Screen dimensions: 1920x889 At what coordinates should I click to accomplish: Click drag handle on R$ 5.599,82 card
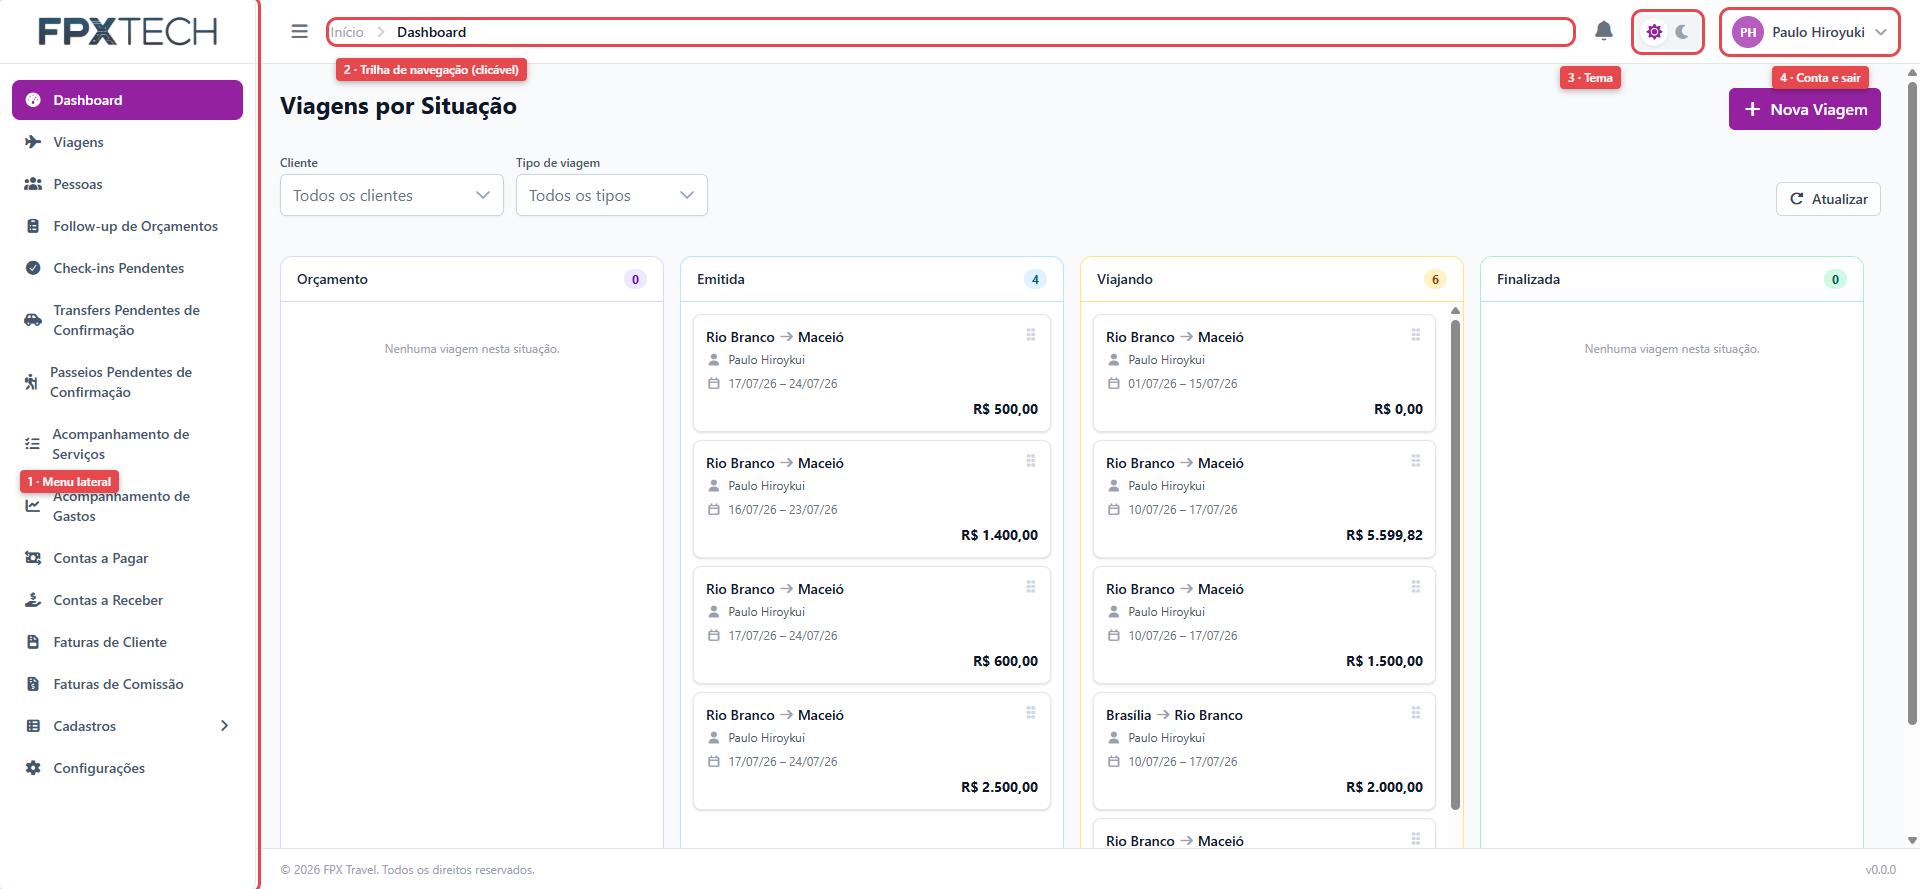tap(1416, 461)
